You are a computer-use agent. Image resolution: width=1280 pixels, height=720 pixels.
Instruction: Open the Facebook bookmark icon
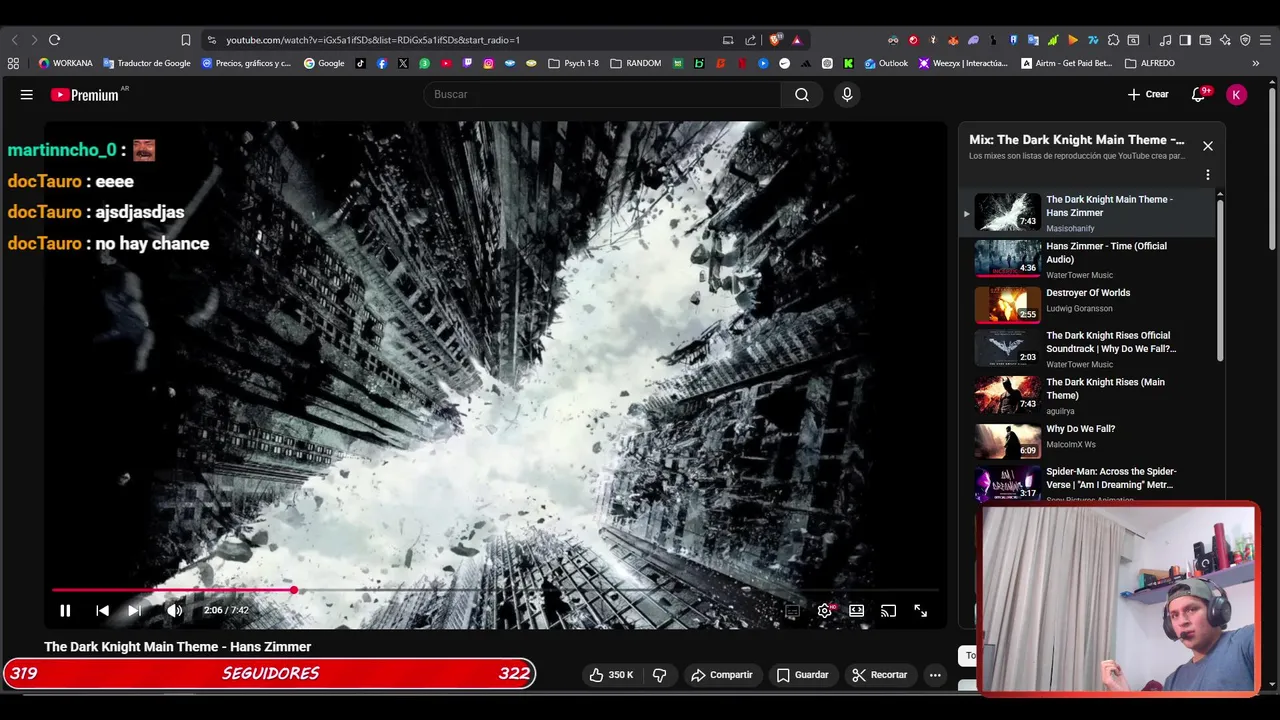382,63
